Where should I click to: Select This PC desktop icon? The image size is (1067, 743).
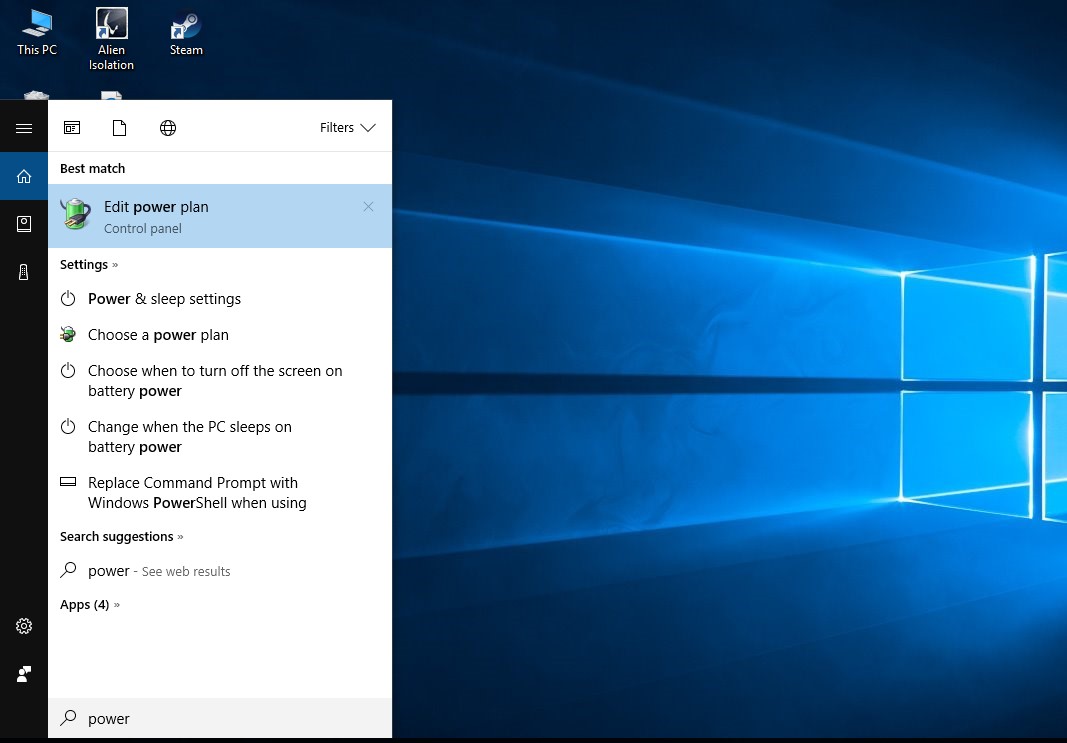(x=37, y=33)
